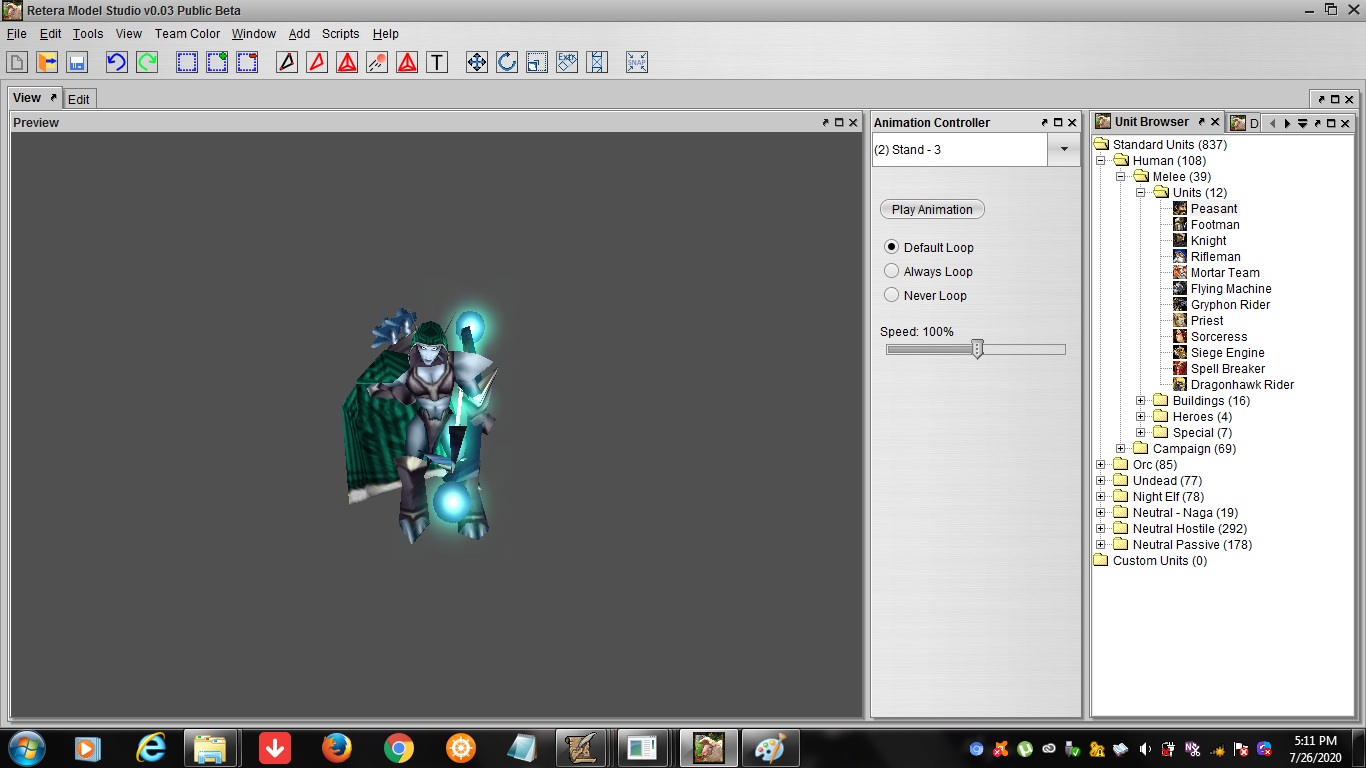Open Internet Explorer from the taskbar
The width and height of the screenshot is (1366, 768).
[151, 748]
